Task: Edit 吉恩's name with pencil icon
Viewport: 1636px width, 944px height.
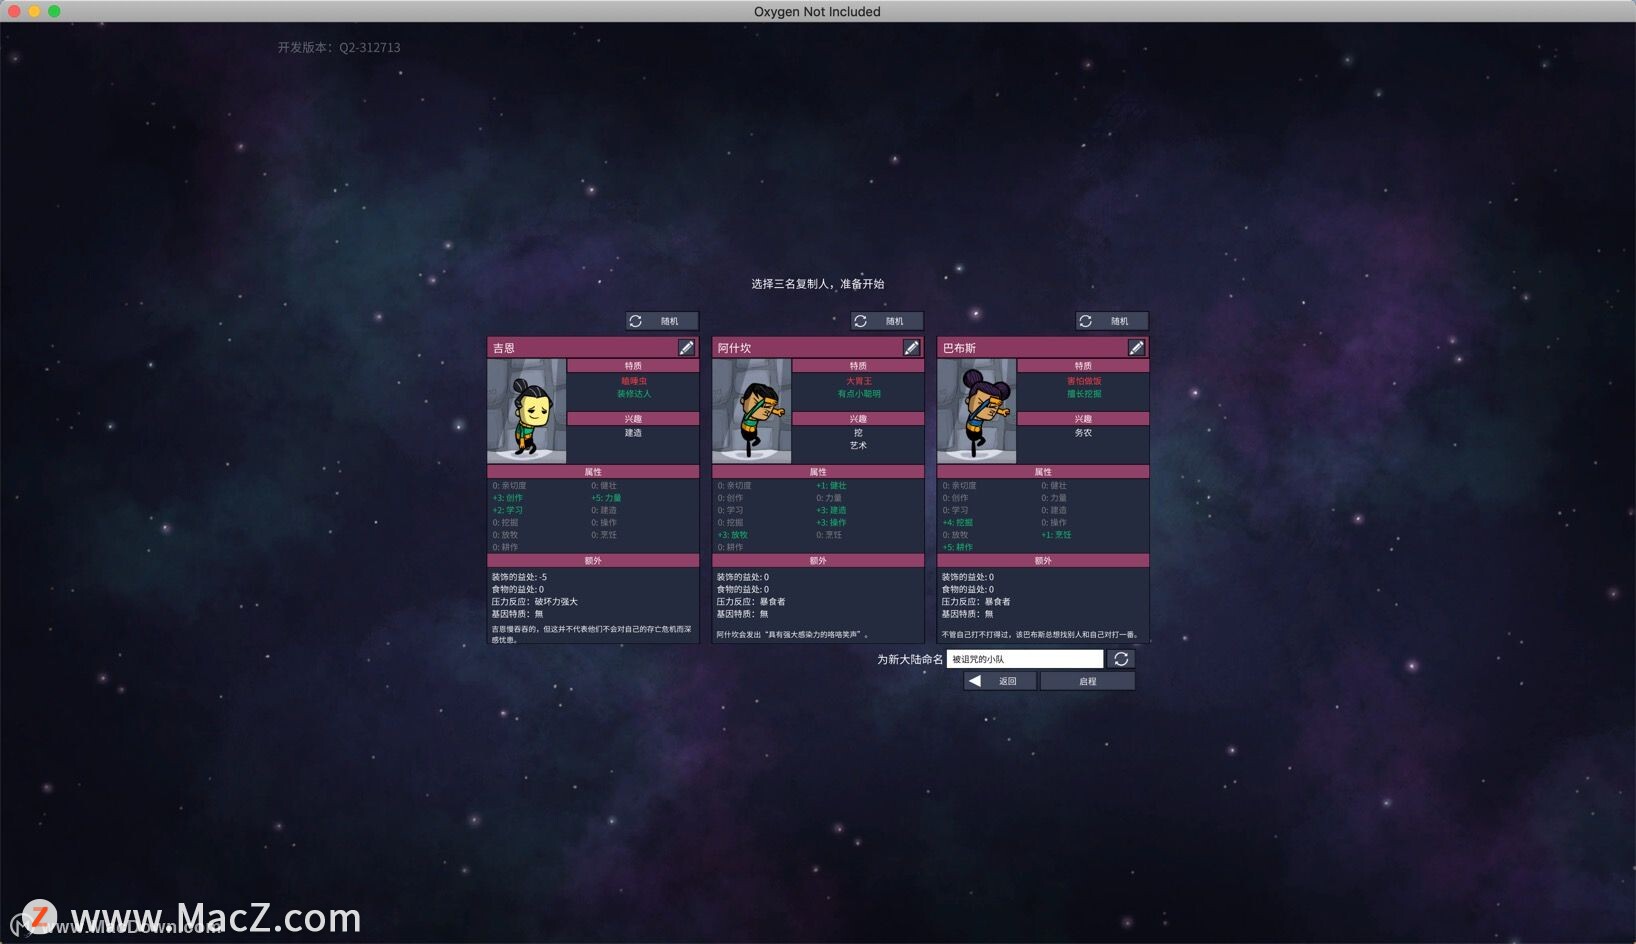Action: [686, 348]
